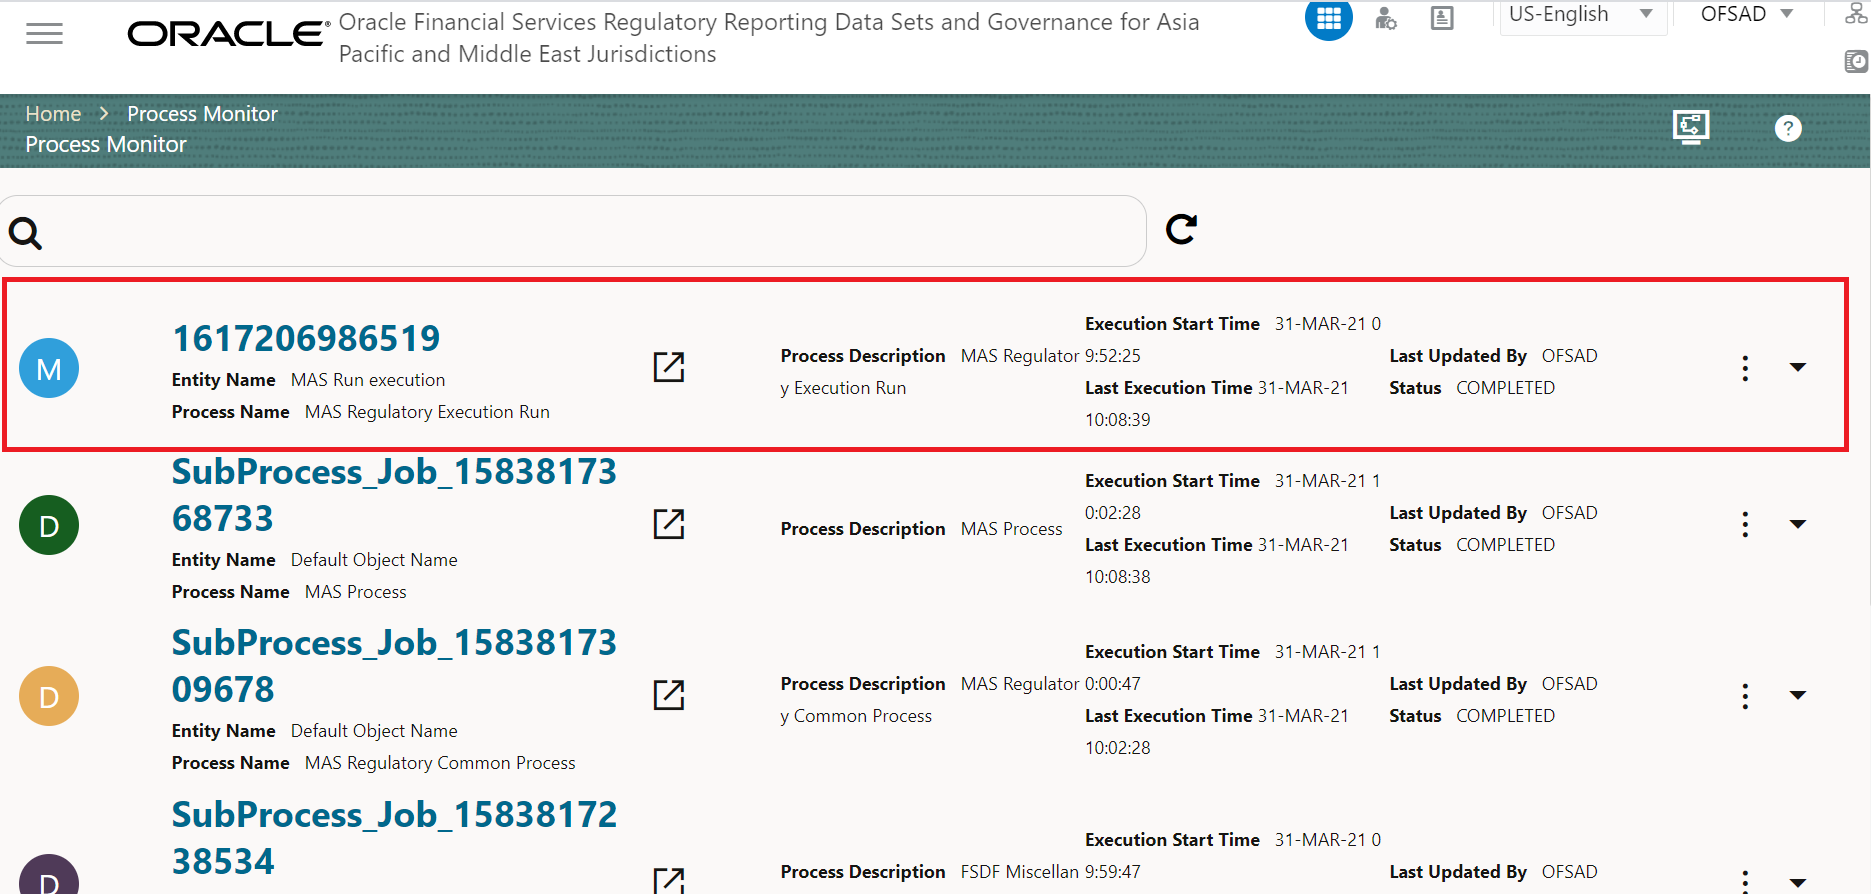Open process 1617206986519 link

(x=306, y=338)
